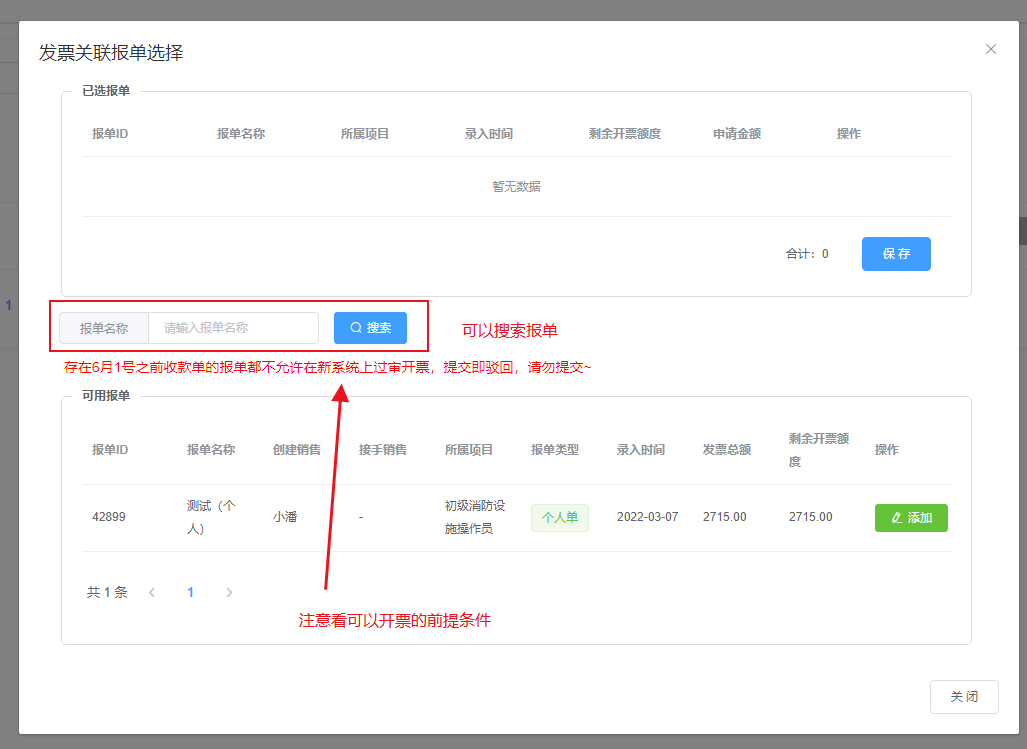Image resolution: width=1027 pixels, height=749 pixels.
Task: Click the 发票总额 column header
Action: pos(726,450)
